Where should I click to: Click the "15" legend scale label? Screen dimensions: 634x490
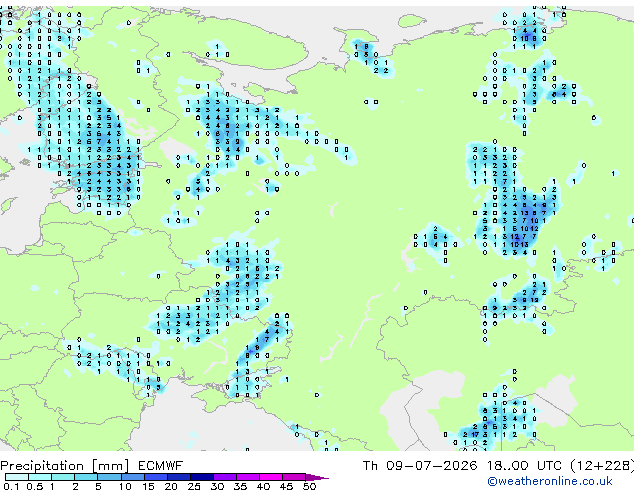tap(148, 486)
